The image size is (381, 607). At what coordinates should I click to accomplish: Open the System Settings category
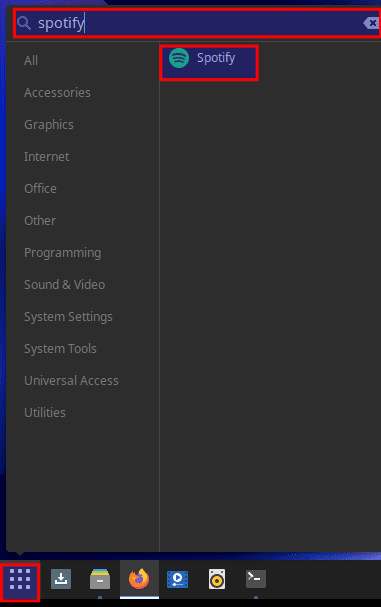[x=68, y=317]
